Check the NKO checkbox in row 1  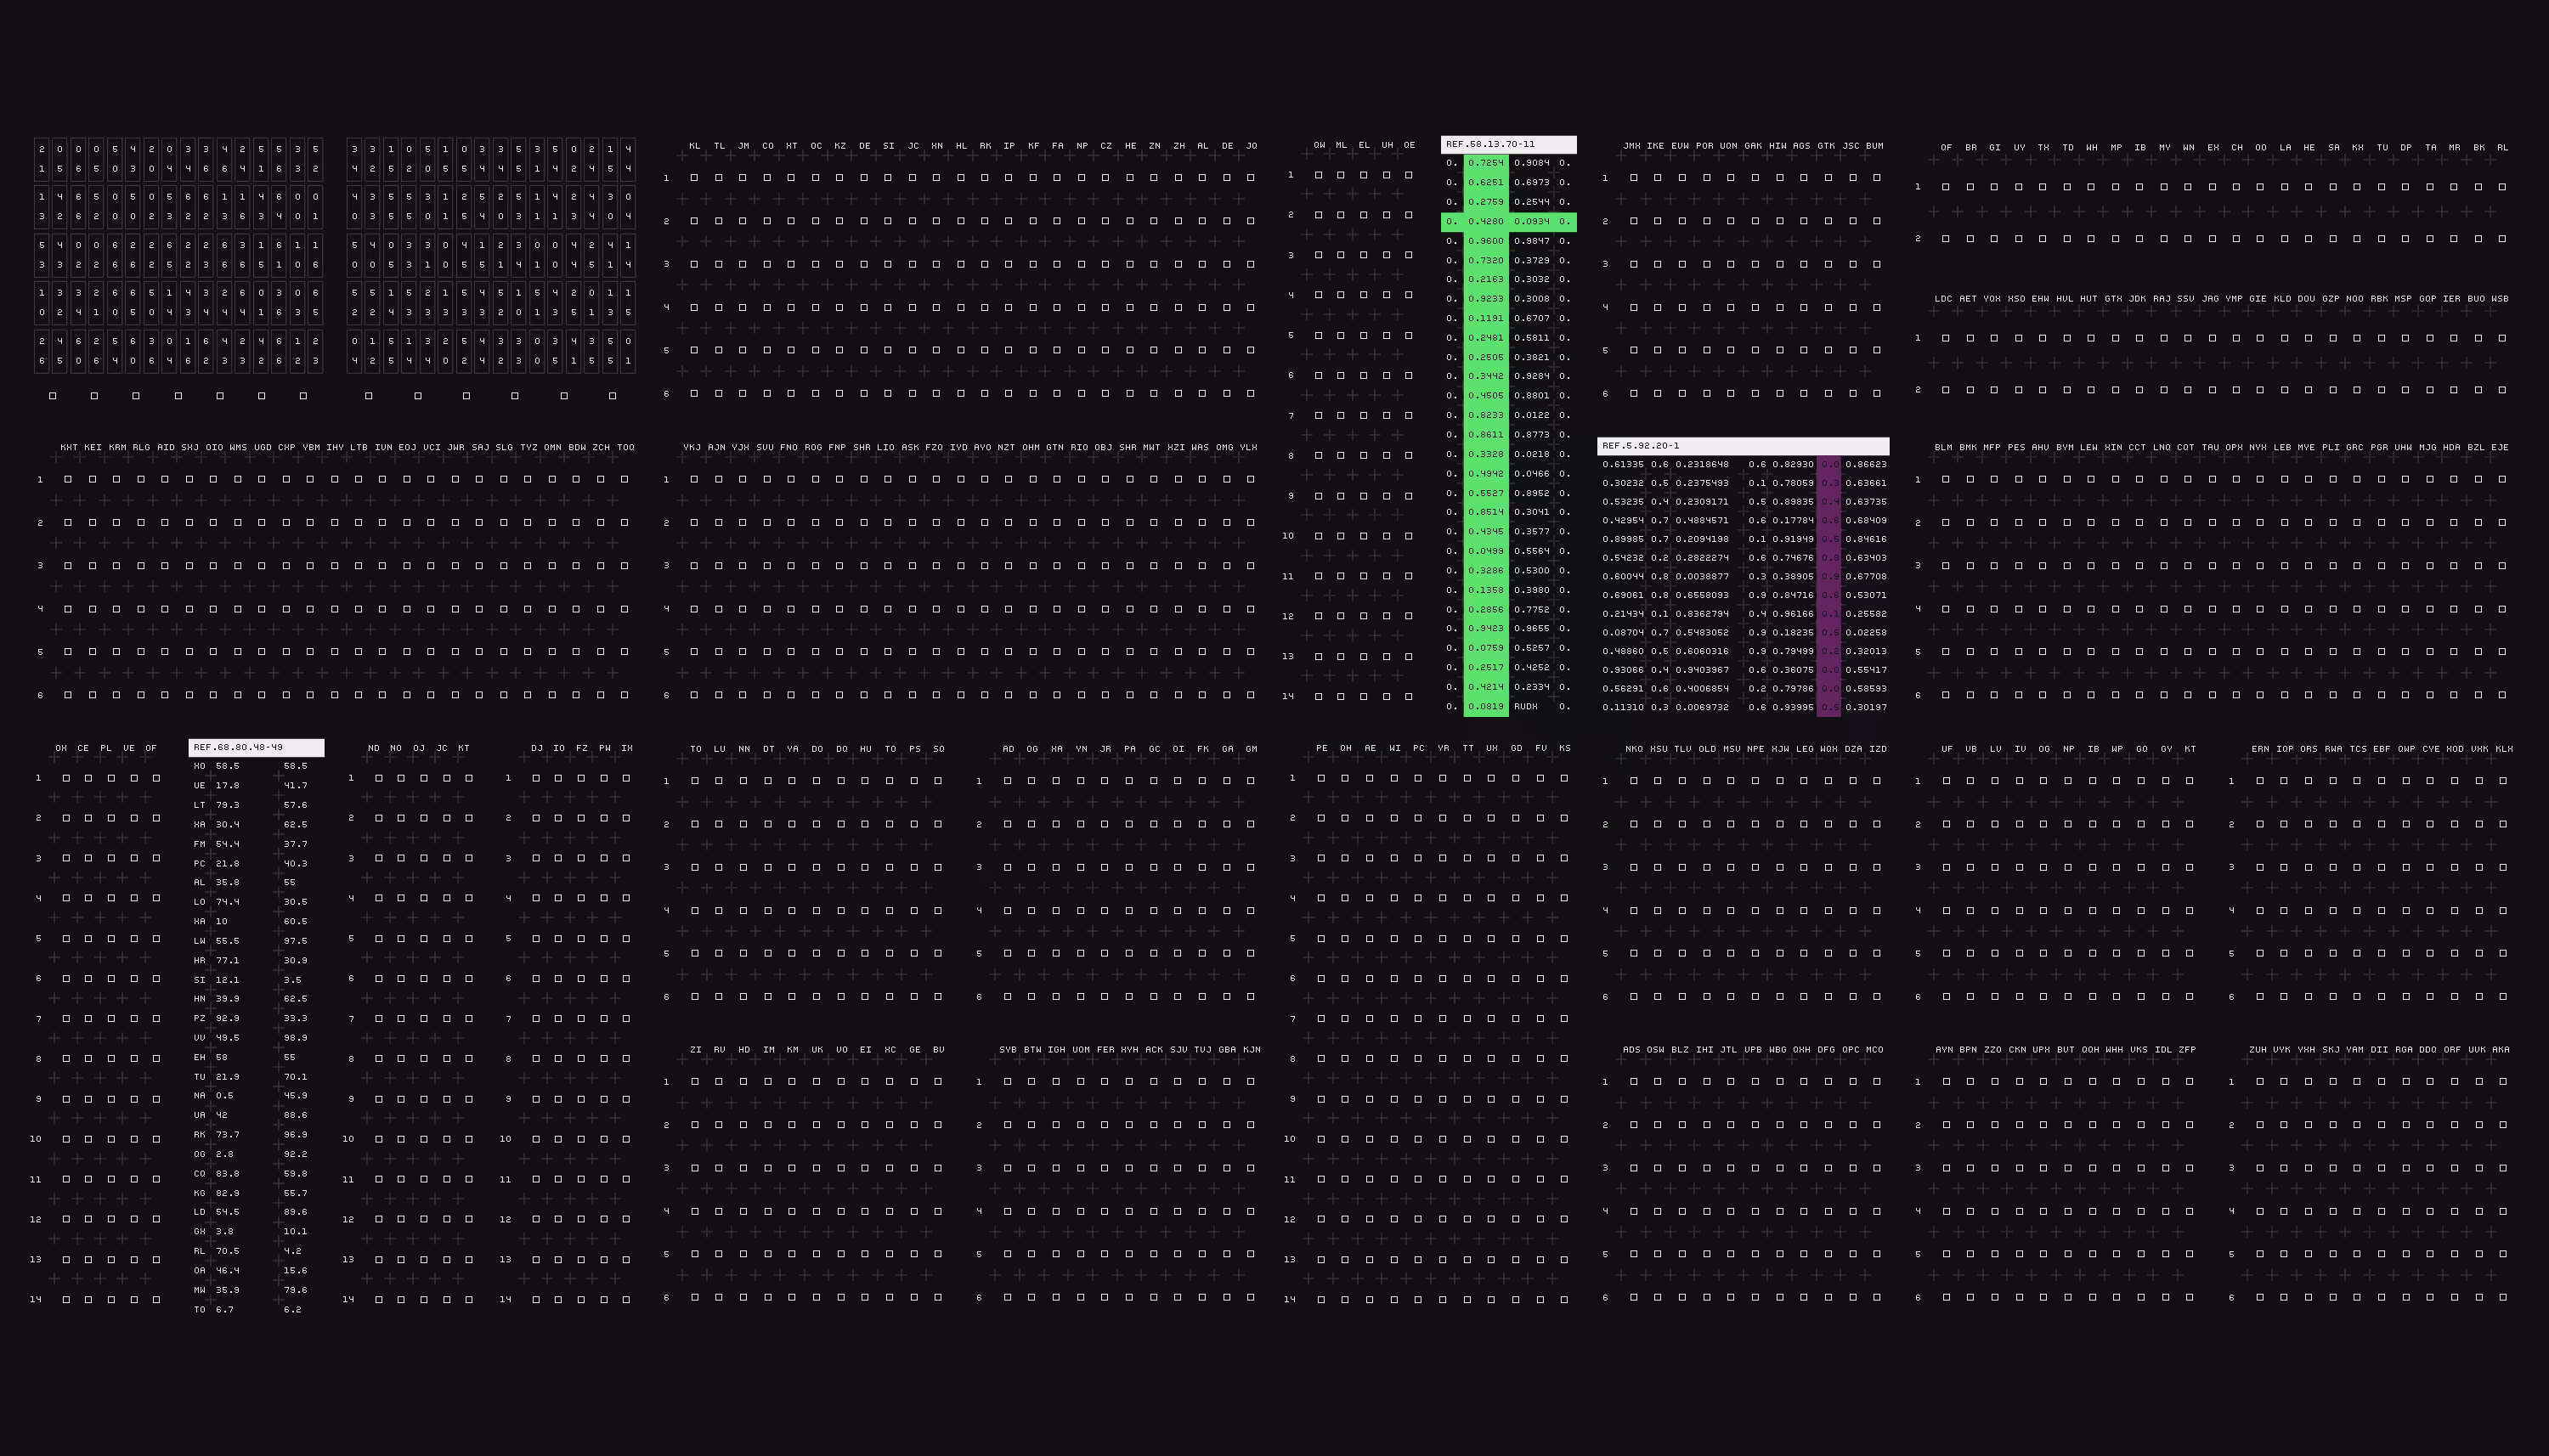[1634, 781]
